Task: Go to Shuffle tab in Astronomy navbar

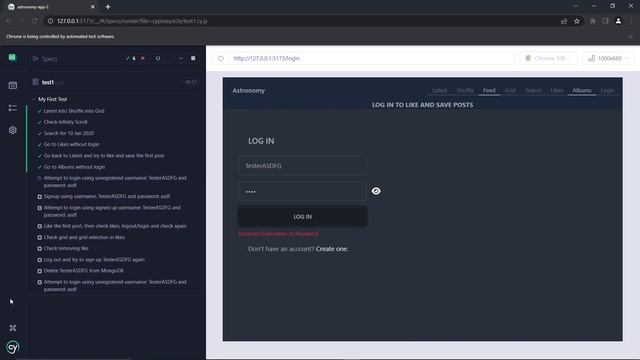Action: pyautogui.click(x=465, y=90)
